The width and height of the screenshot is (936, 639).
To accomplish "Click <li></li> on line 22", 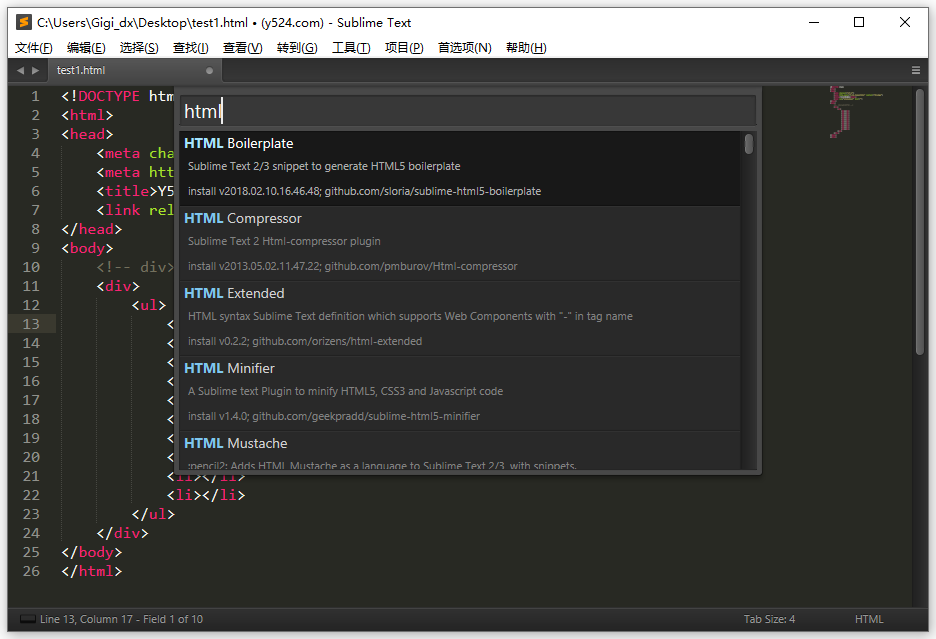I will [206, 495].
